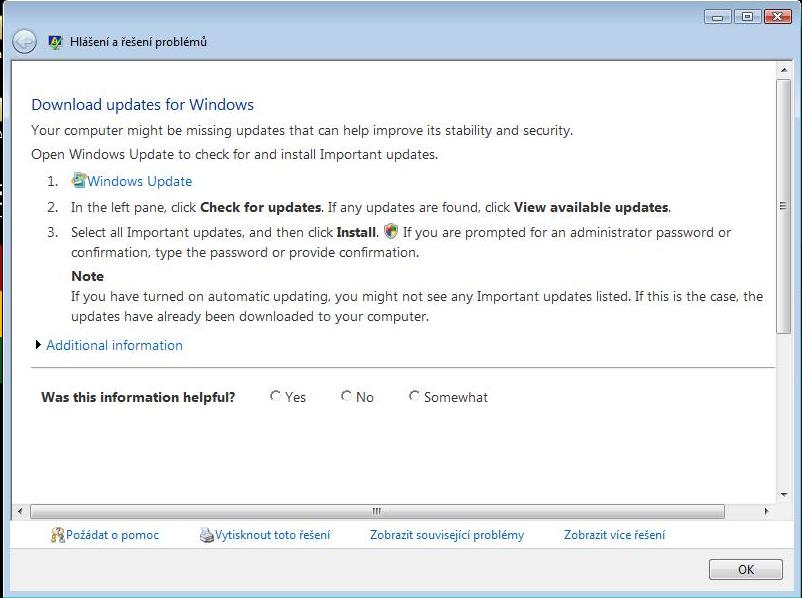The image size is (802, 598).
Task: Minimize the problem reports window
Action: (x=718, y=17)
